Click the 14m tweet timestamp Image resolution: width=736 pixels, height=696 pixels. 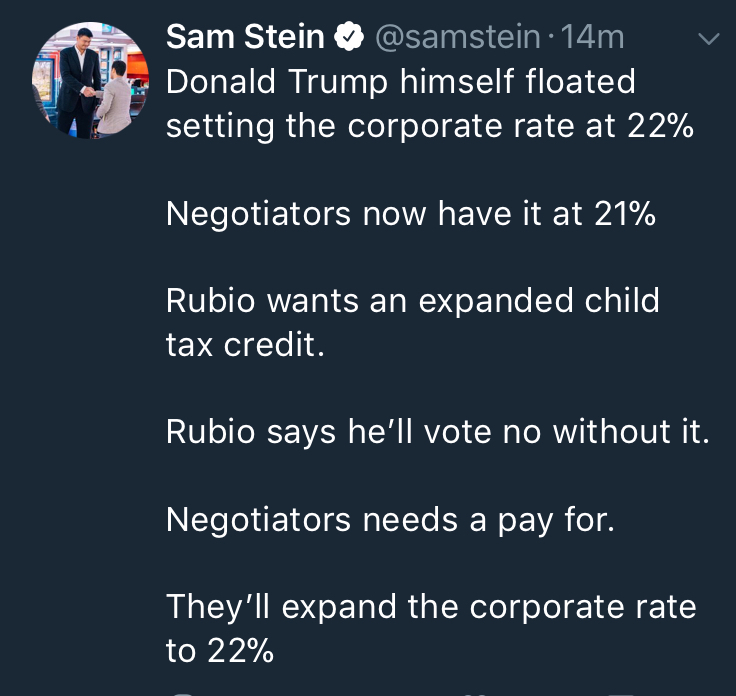(594, 37)
